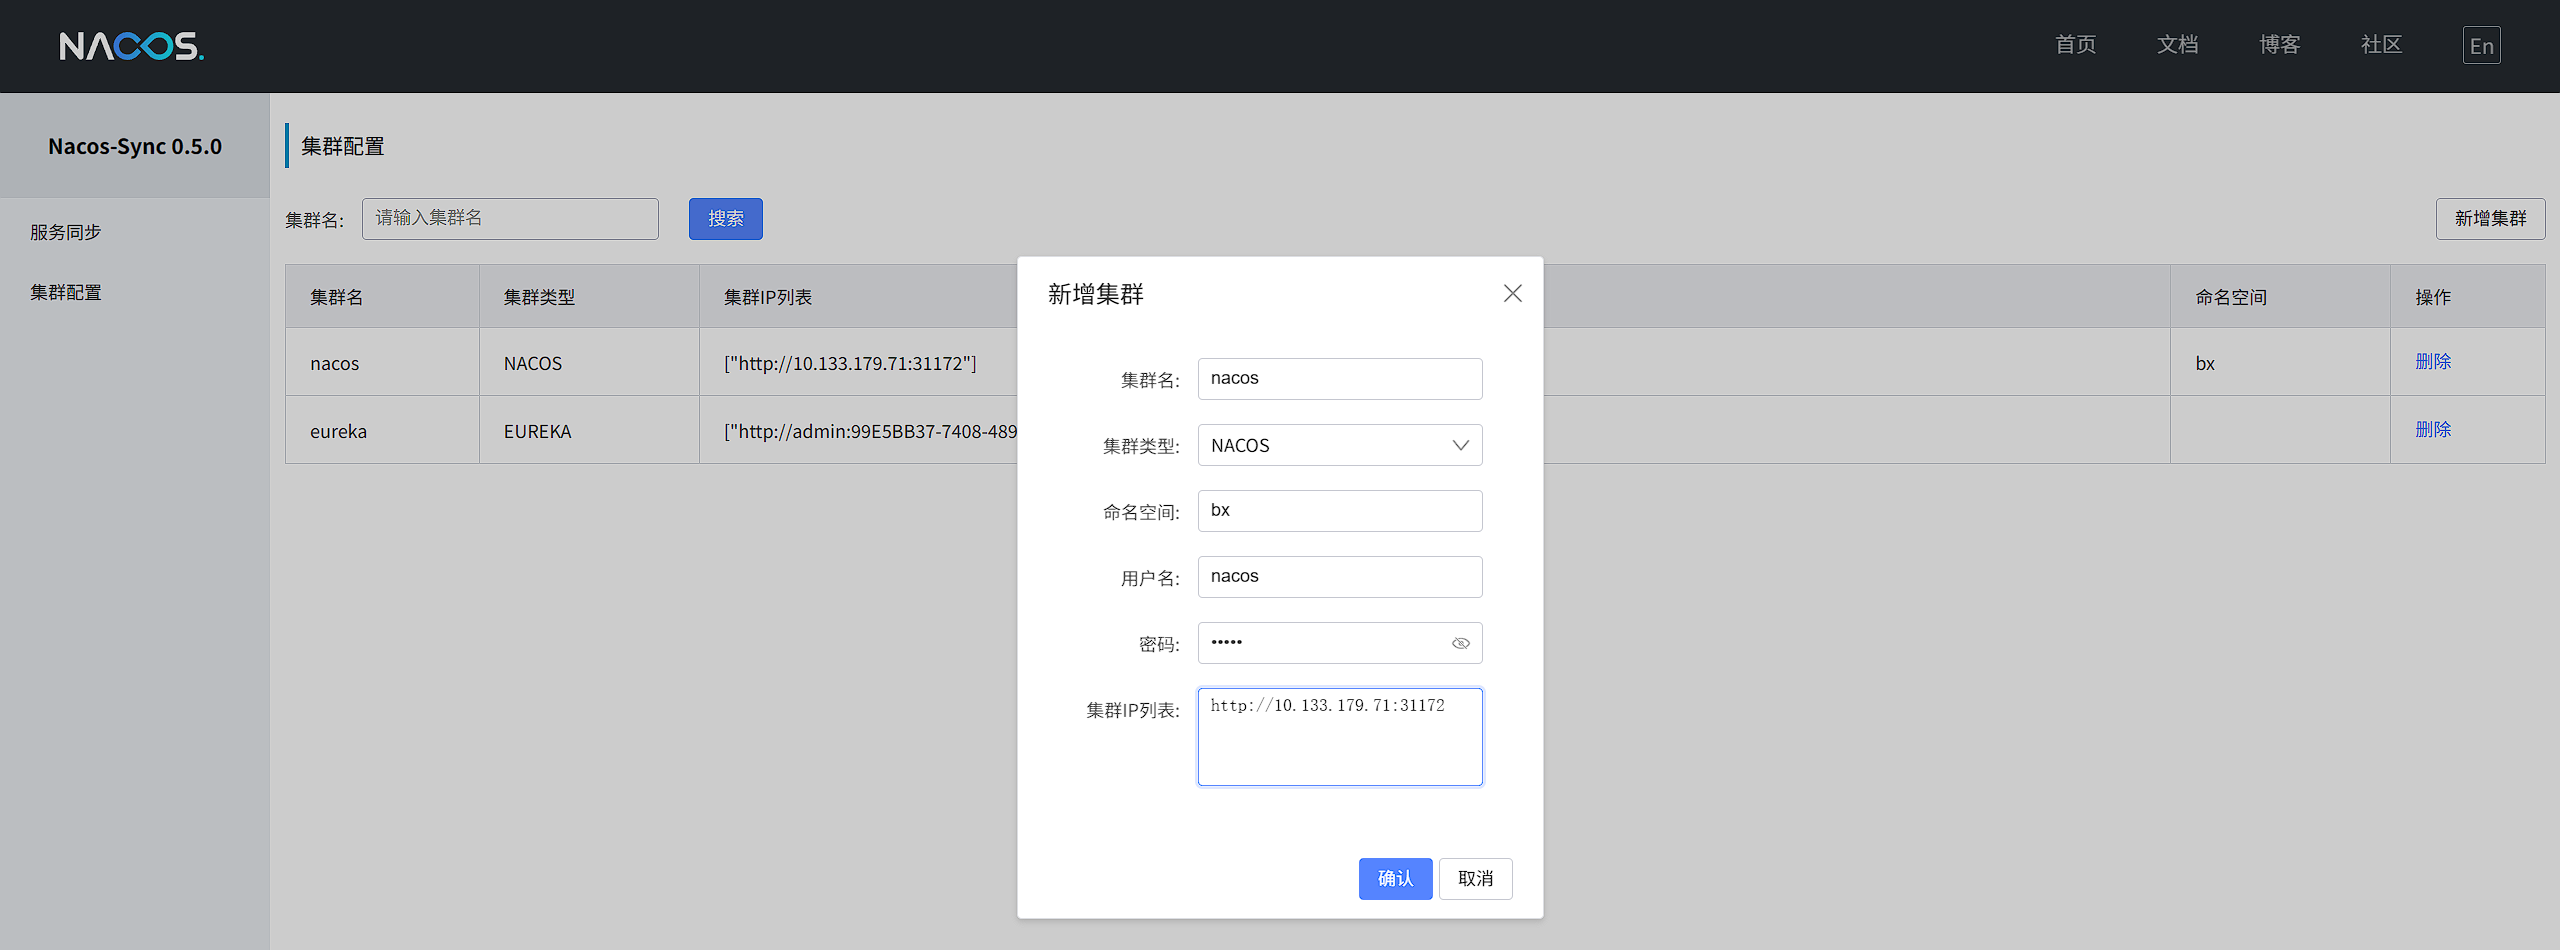Click the 搜索 button

(x=725, y=219)
